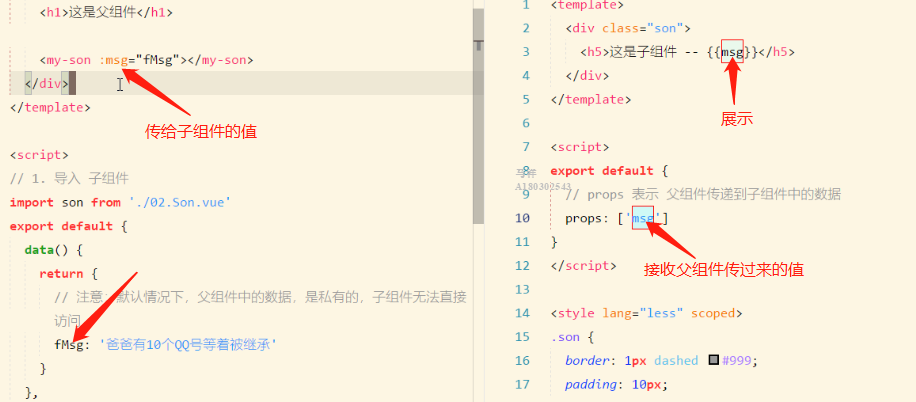916x402 pixels.
Task: Click the '<script>' tag on line 7
Action: click(x=580, y=147)
